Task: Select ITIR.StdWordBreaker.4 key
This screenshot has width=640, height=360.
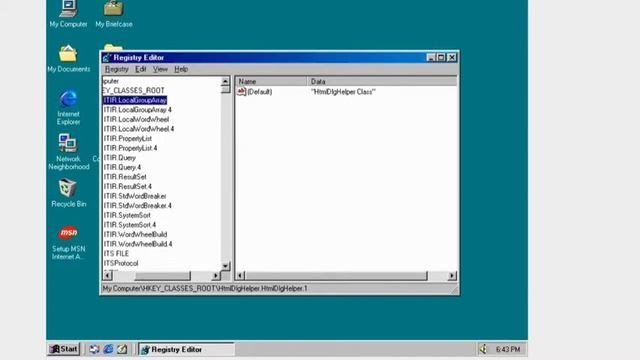Action: 138,206
